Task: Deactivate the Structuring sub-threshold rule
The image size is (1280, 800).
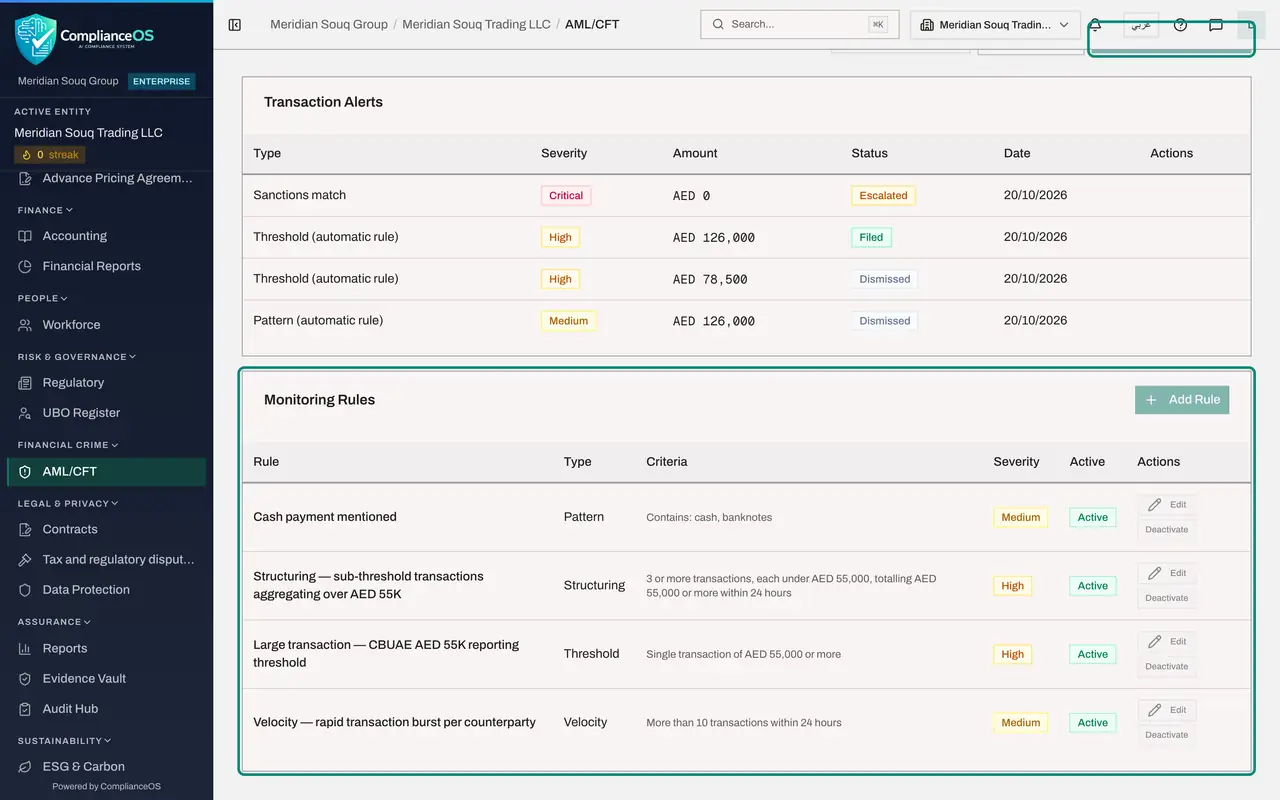Action: (x=1166, y=598)
